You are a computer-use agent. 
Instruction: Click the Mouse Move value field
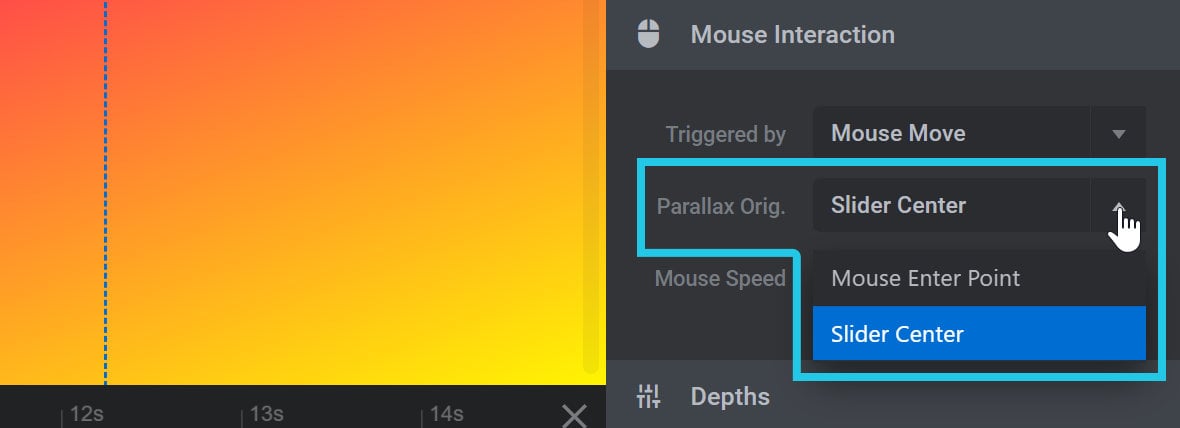[x=951, y=134]
